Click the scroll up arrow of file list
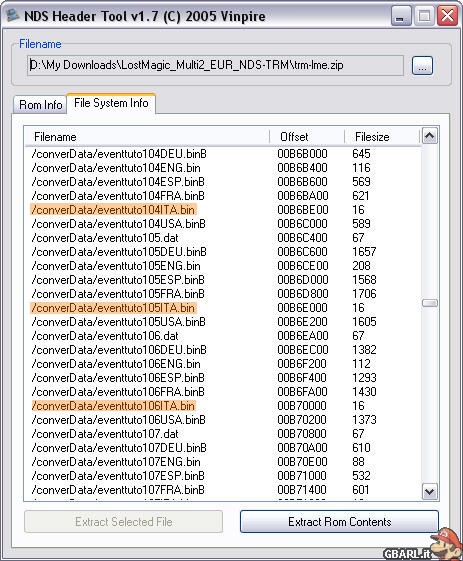The height and width of the screenshot is (561, 463). click(429, 136)
